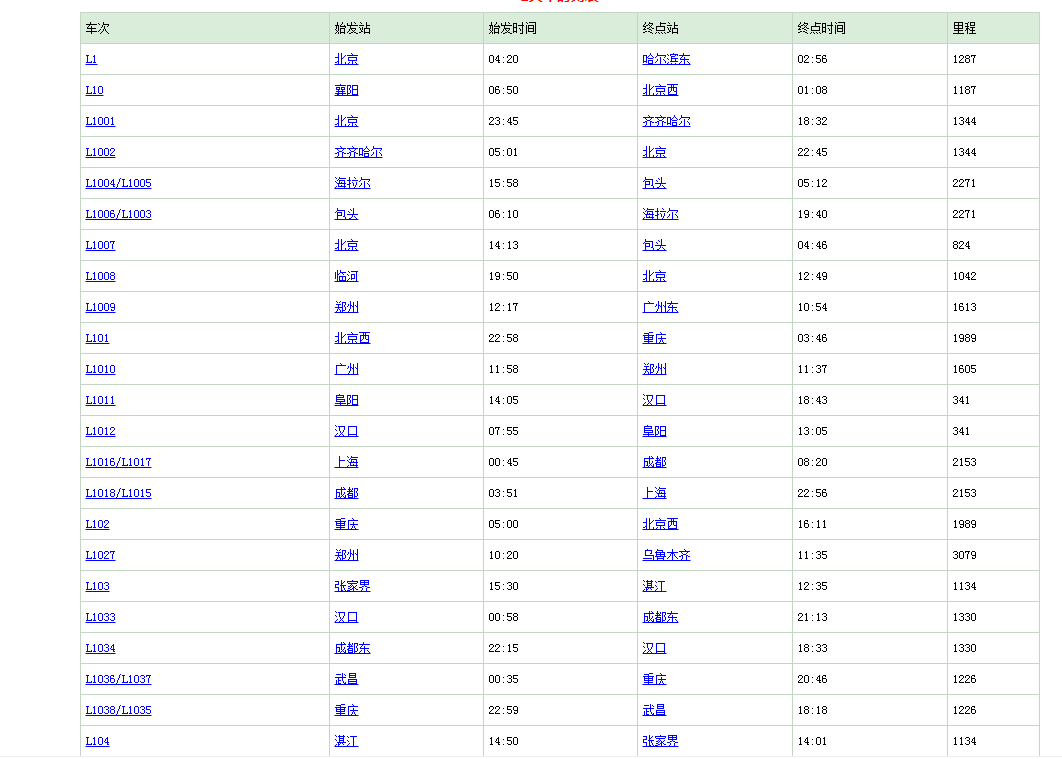Click the 哈尔滨东 destination station link

click(666, 59)
